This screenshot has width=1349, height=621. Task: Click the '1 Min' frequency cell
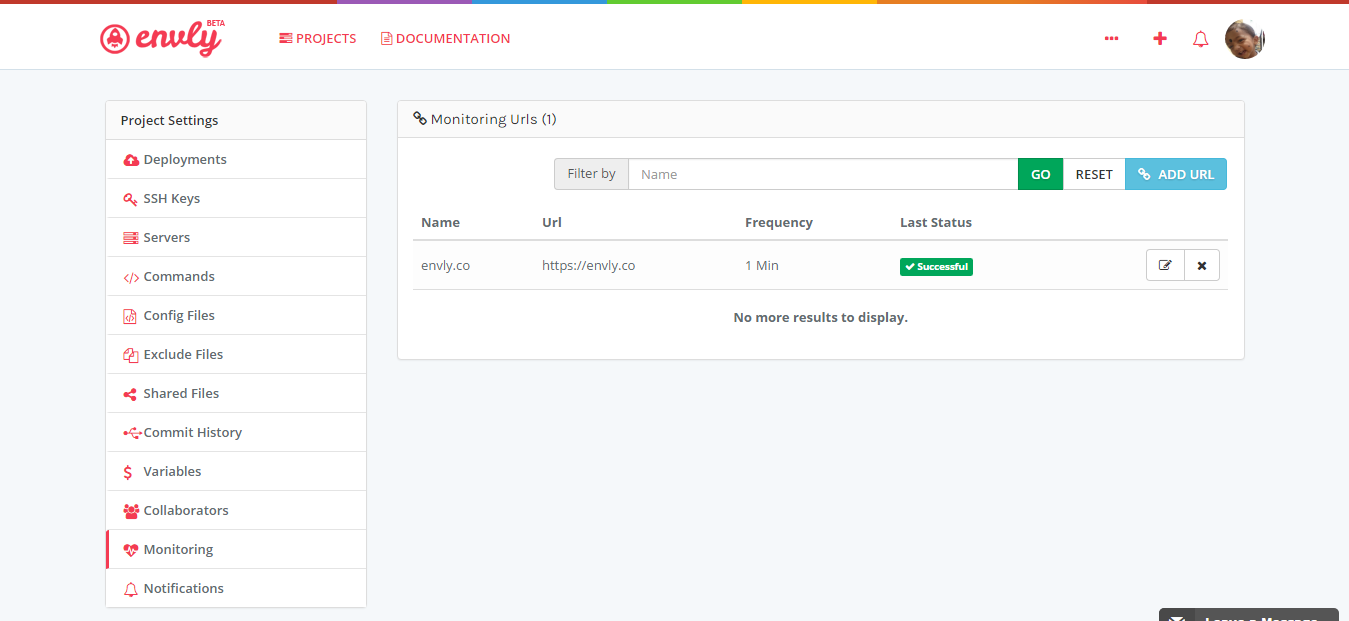[762, 266]
